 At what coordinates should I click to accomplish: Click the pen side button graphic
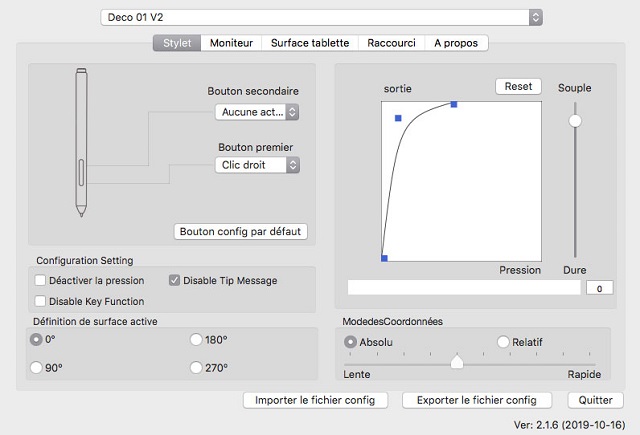(x=81, y=172)
